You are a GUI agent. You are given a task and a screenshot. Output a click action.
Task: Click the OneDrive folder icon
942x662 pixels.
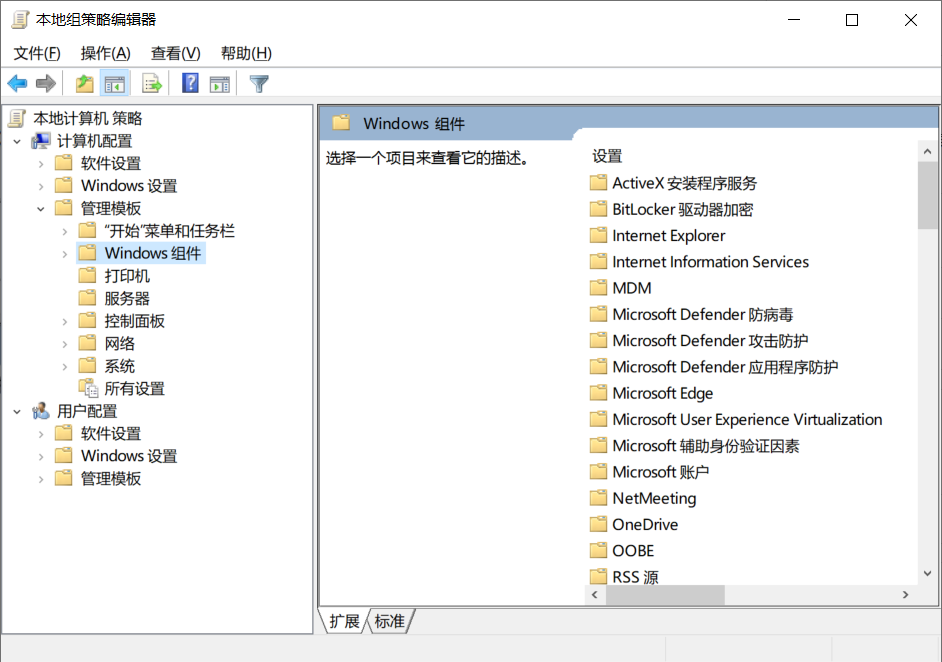pos(598,524)
